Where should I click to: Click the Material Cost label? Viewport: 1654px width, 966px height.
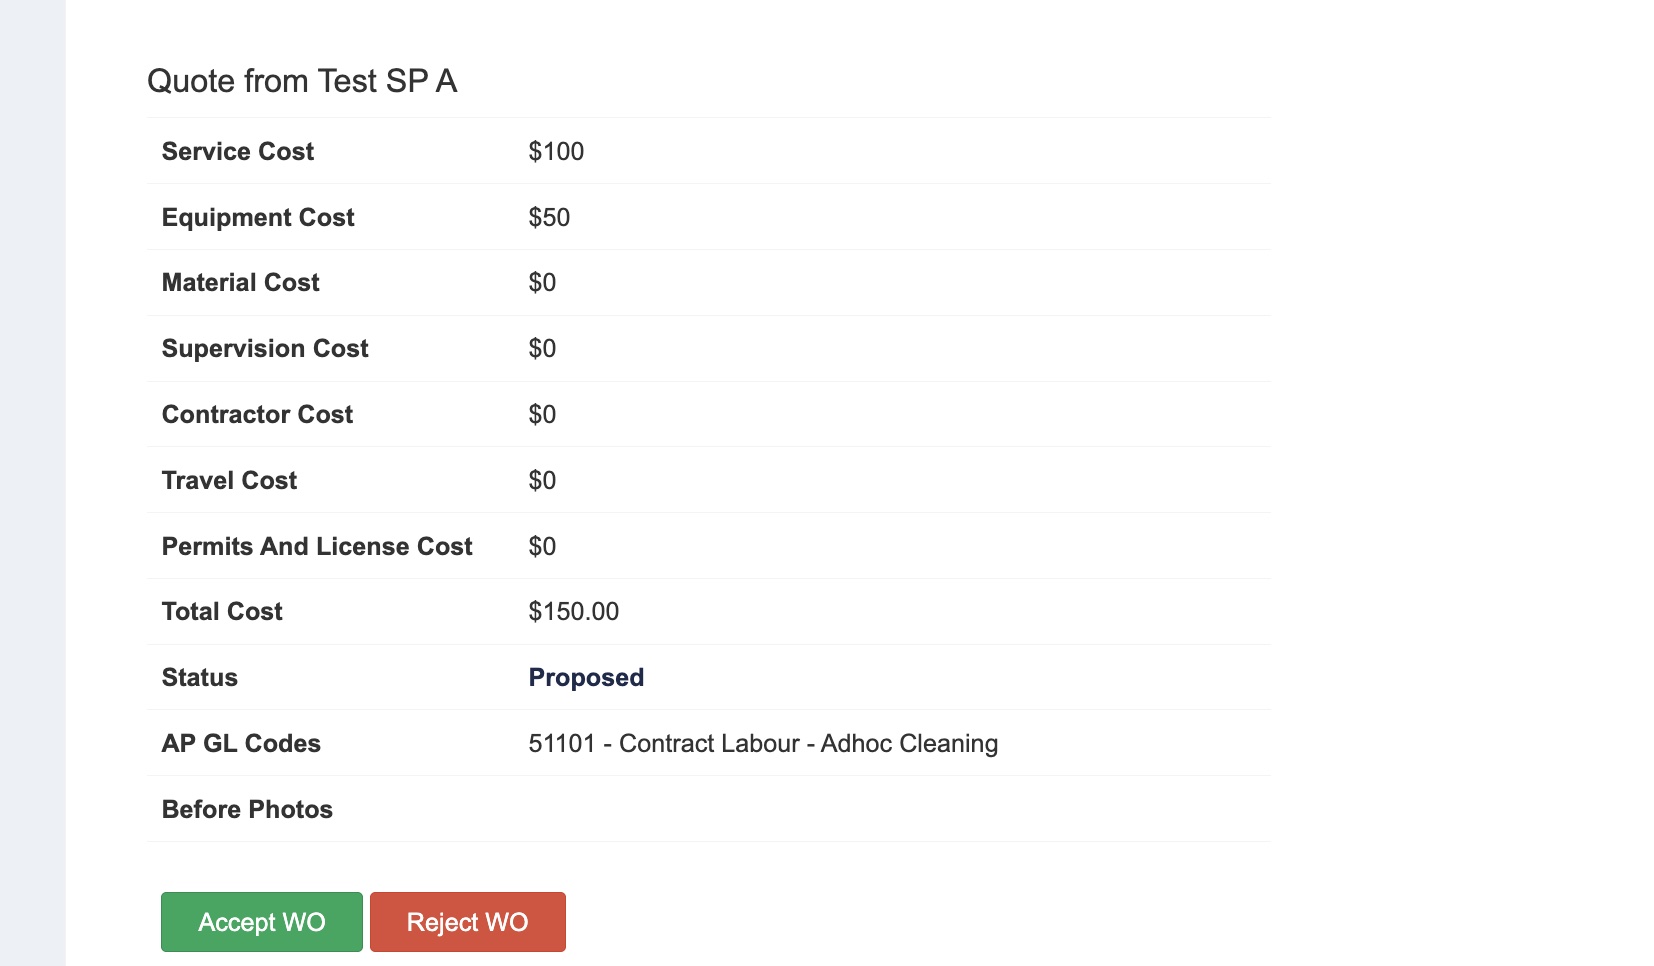point(240,283)
